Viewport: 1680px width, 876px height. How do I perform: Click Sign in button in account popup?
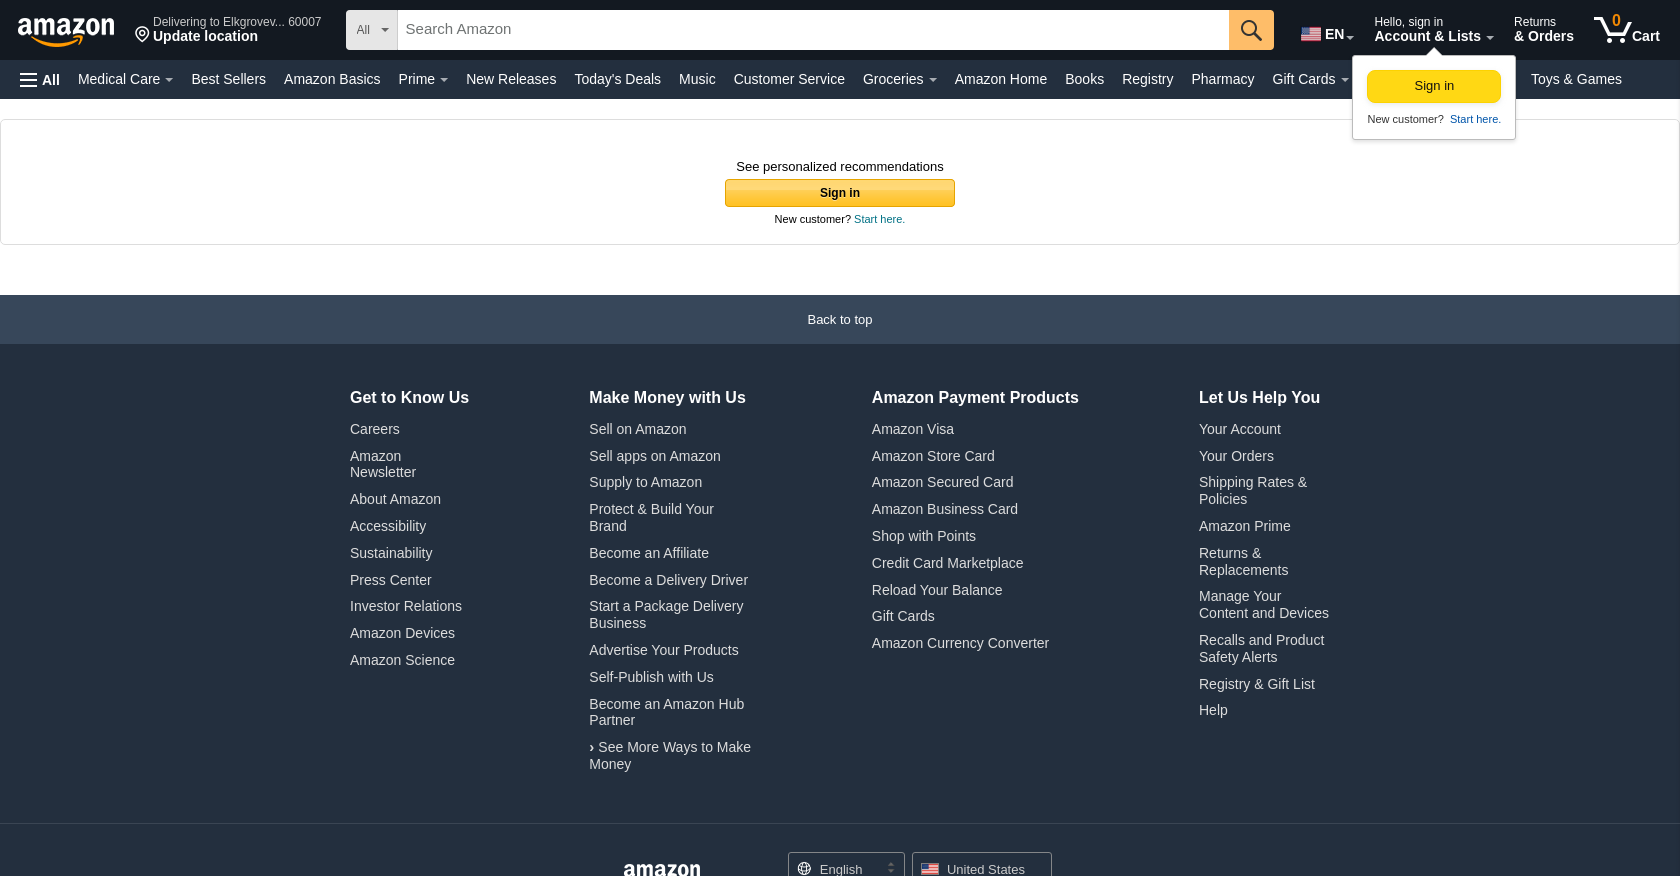(1434, 86)
